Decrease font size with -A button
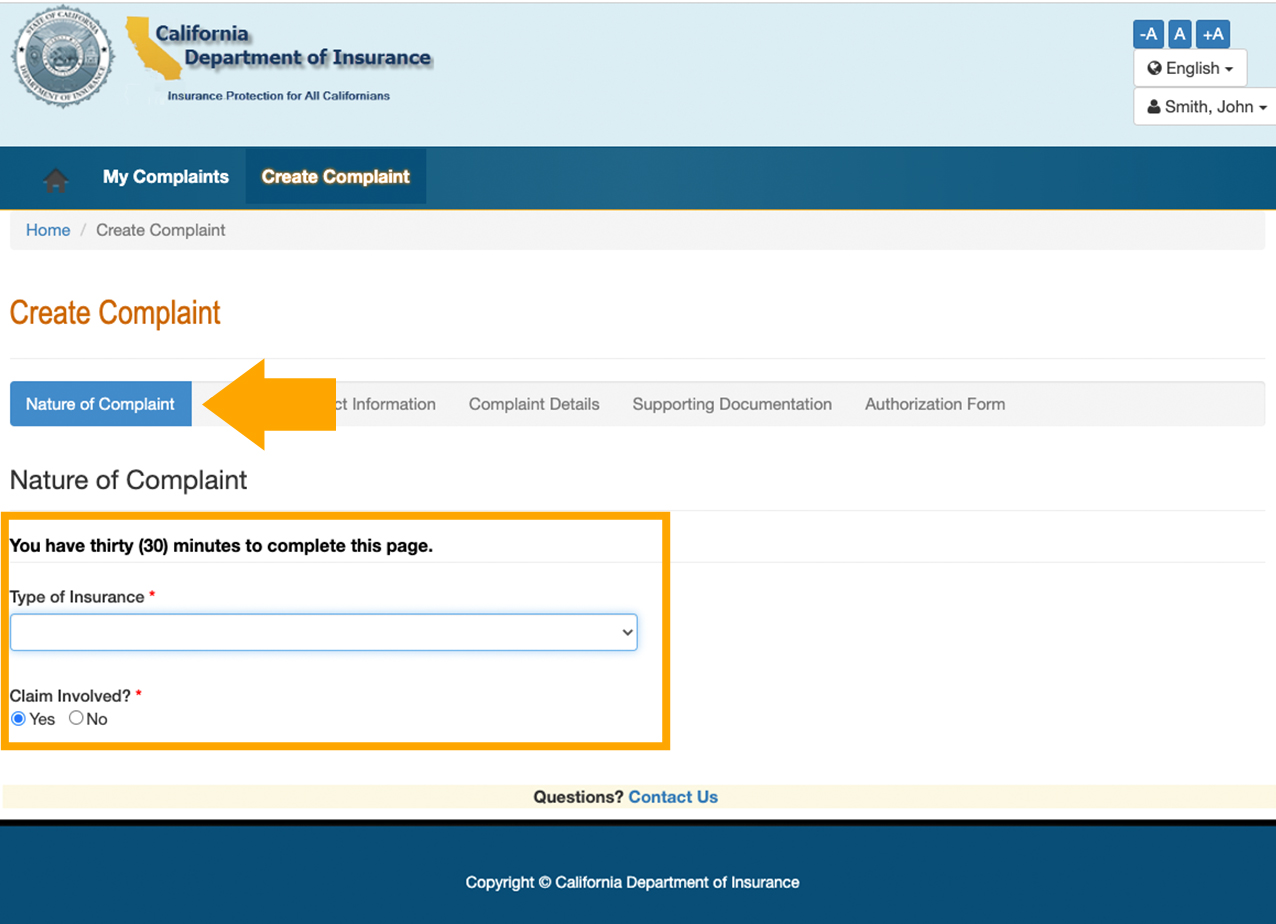1276x924 pixels. point(1148,34)
